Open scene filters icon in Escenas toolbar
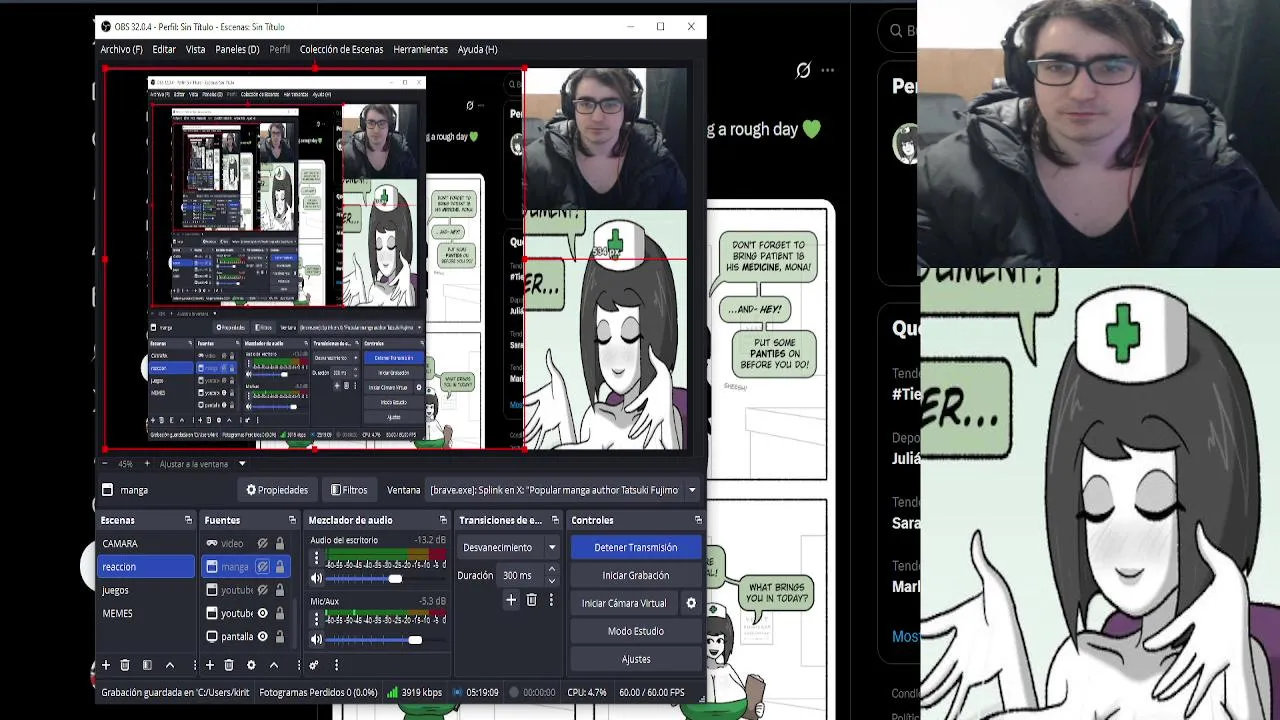The image size is (1280, 720). click(147, 665)
